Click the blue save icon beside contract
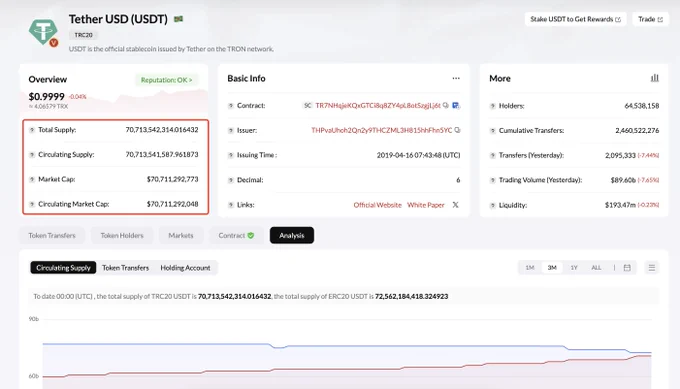 [x=455, y=105]
